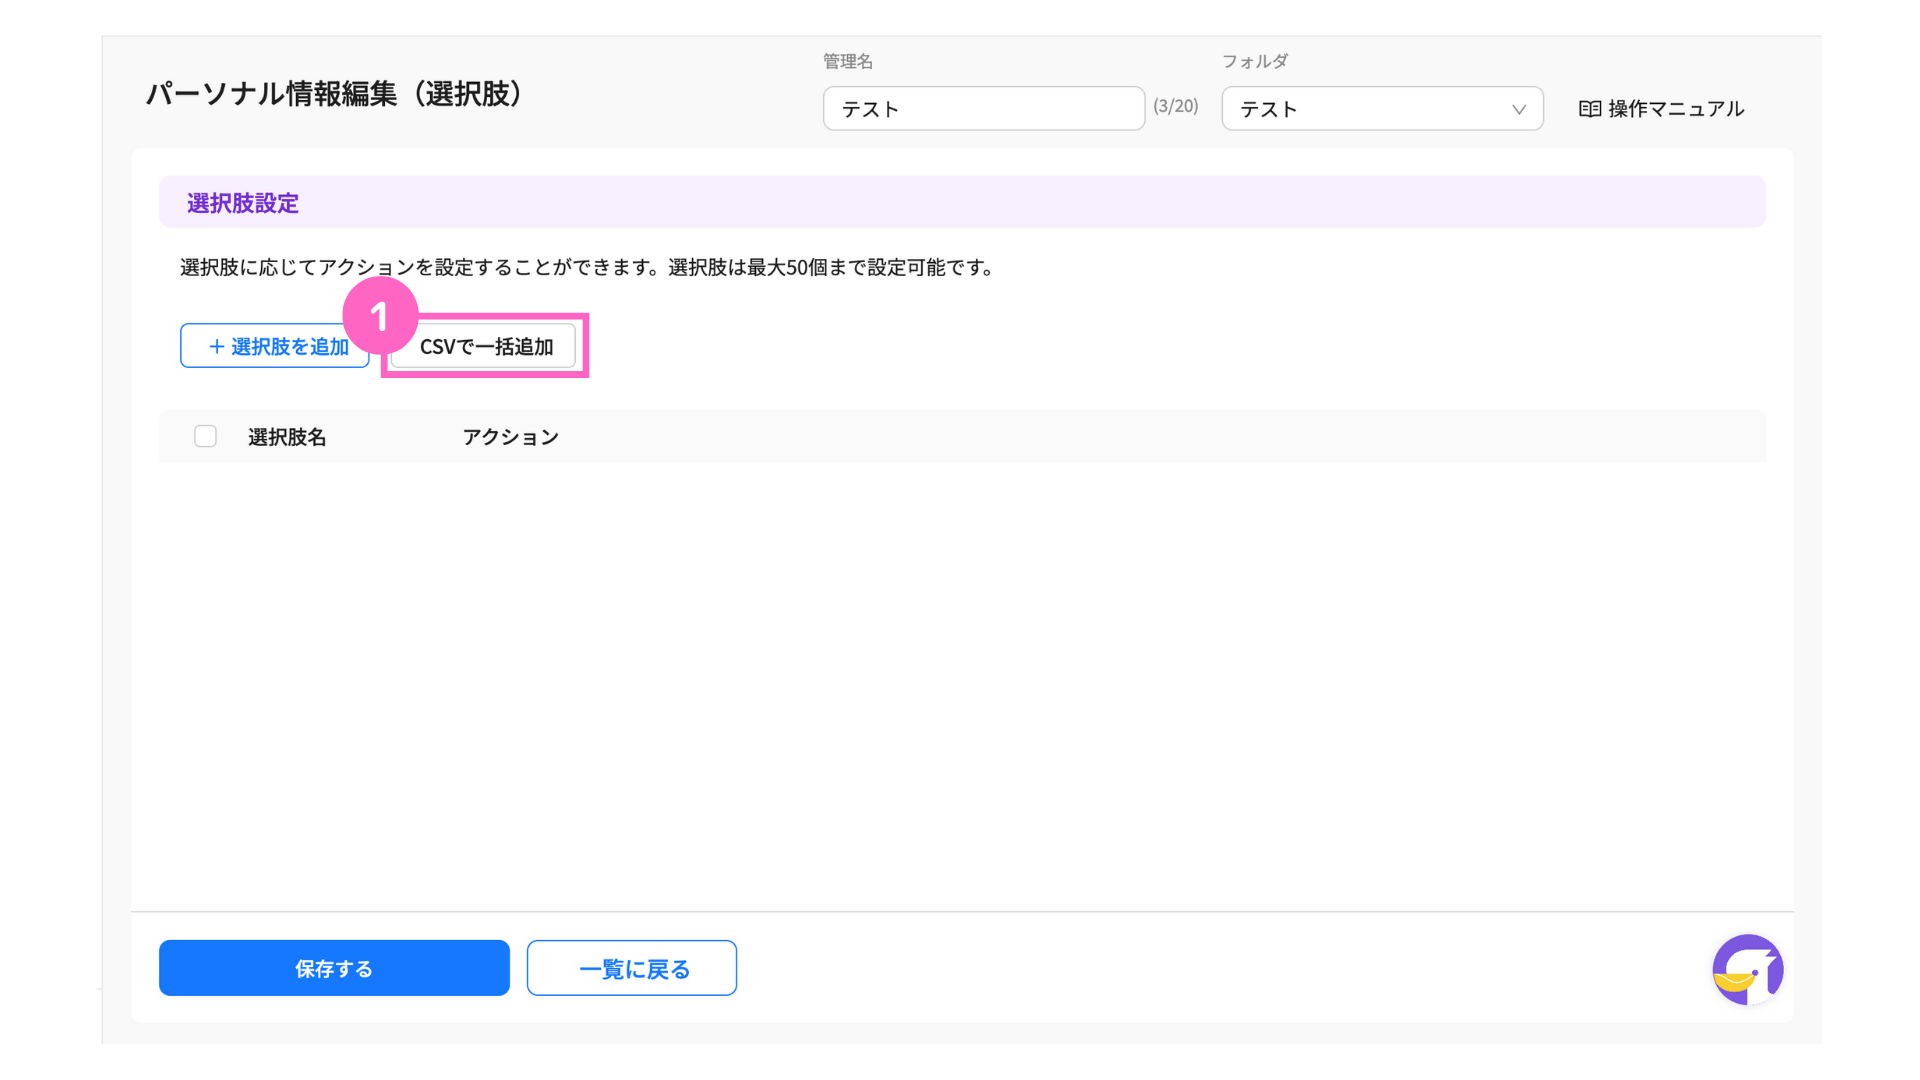The height and width of the screenshot is (1080, 1920).
Task: Click the パーソナル情報編集 page title
Action: [335, 94]
